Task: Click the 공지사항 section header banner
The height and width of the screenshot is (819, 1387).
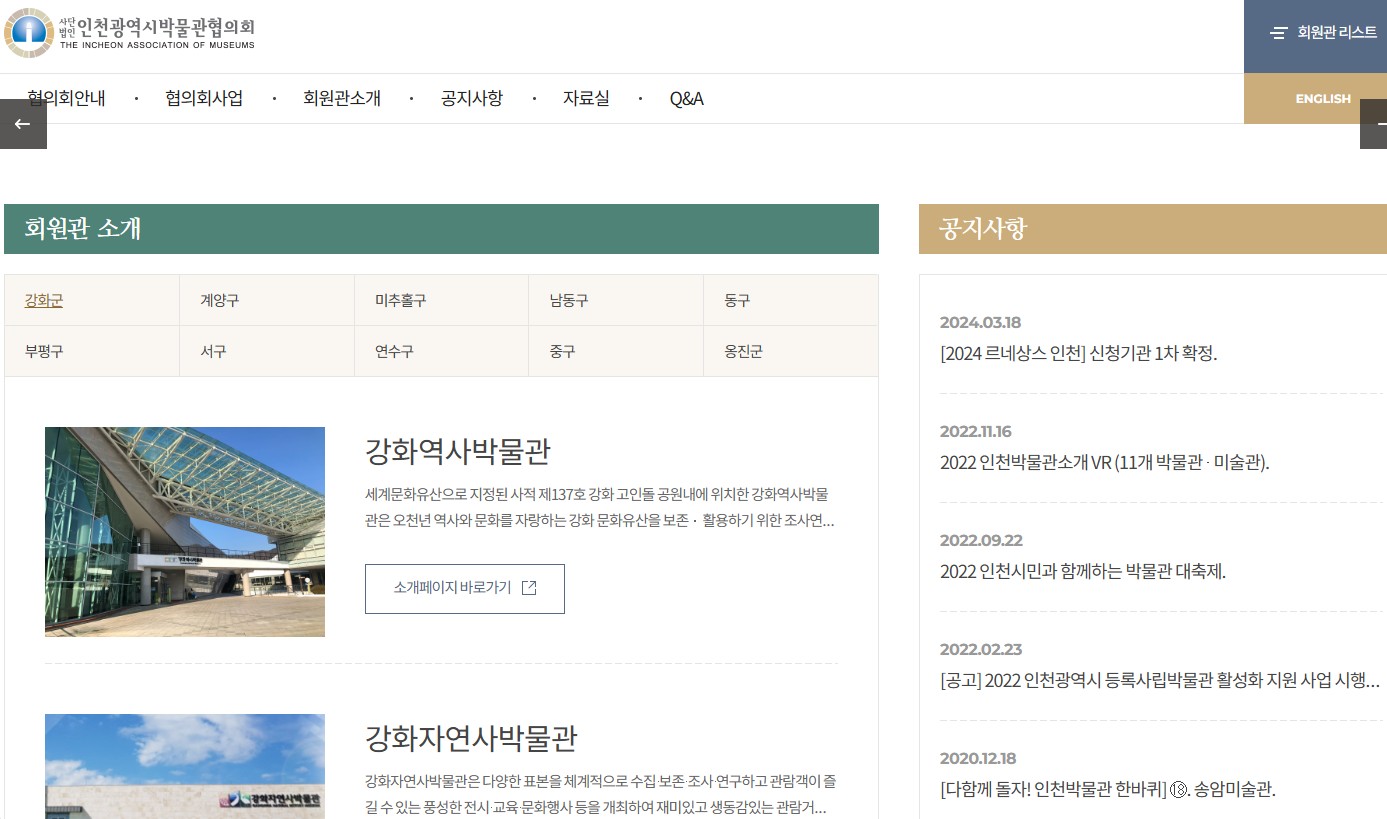Action: (1153, 229)
